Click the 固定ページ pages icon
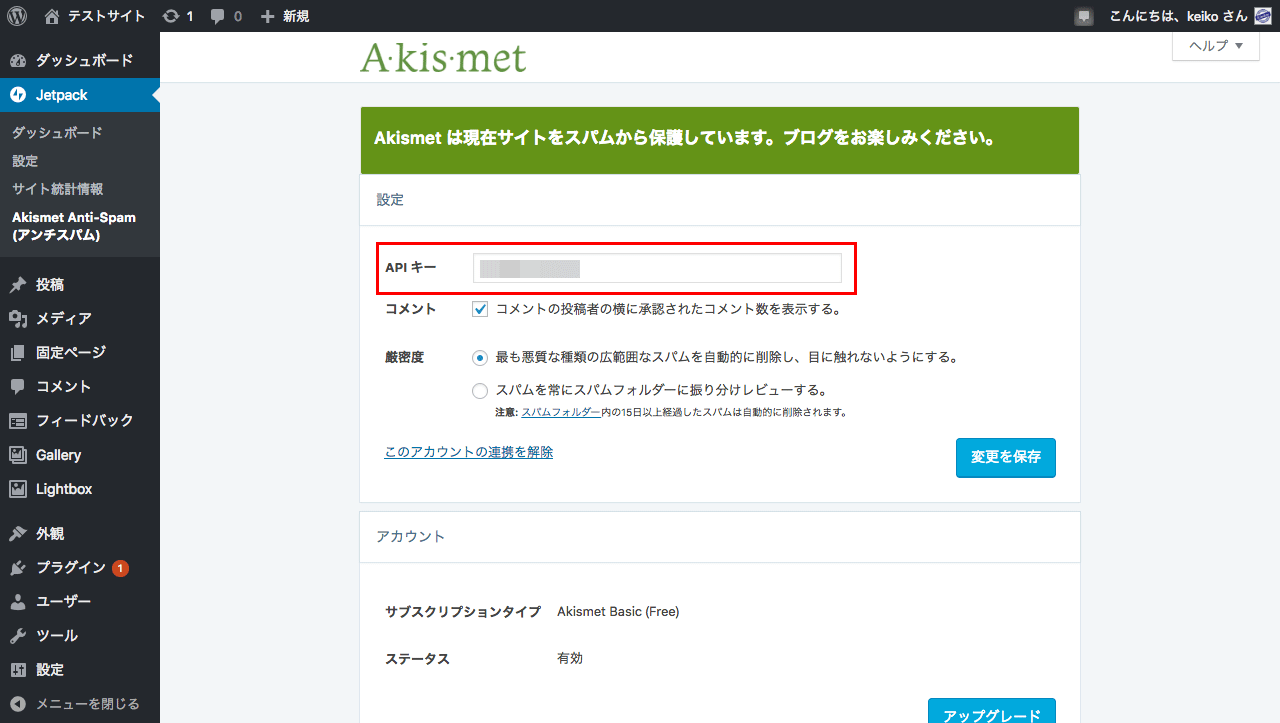This screenshot has height=723, width=1280. (18, 353)
